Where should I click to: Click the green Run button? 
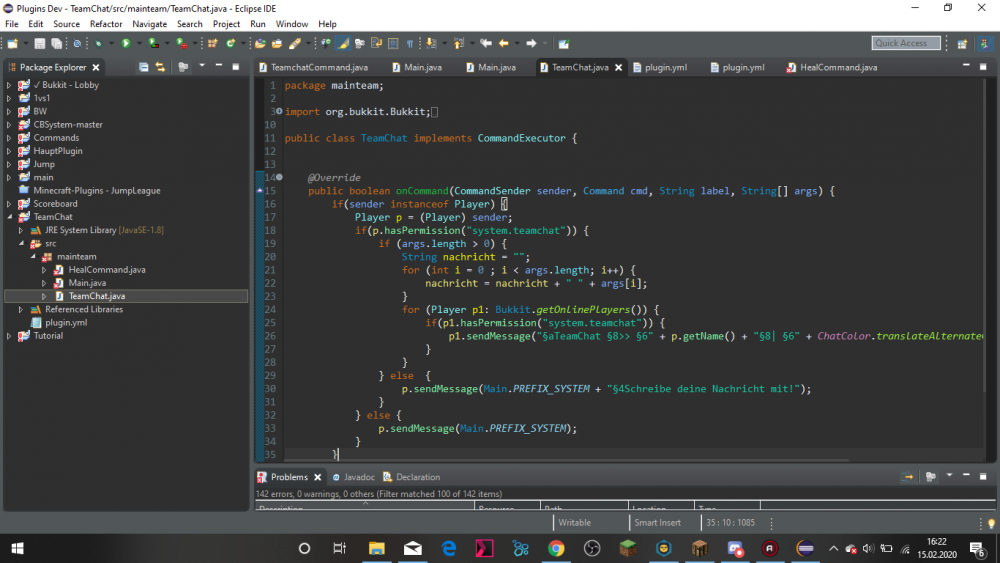coord(126,43)
